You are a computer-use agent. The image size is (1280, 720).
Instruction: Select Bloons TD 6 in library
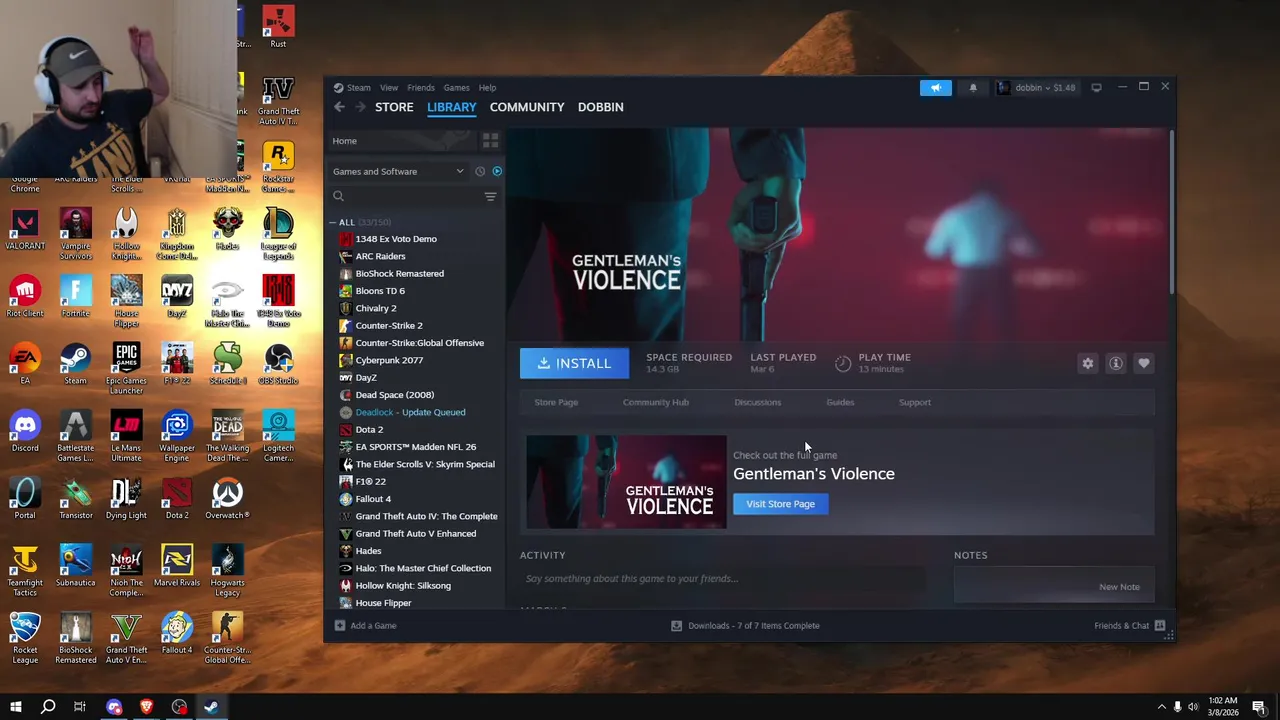coord(380,291)
